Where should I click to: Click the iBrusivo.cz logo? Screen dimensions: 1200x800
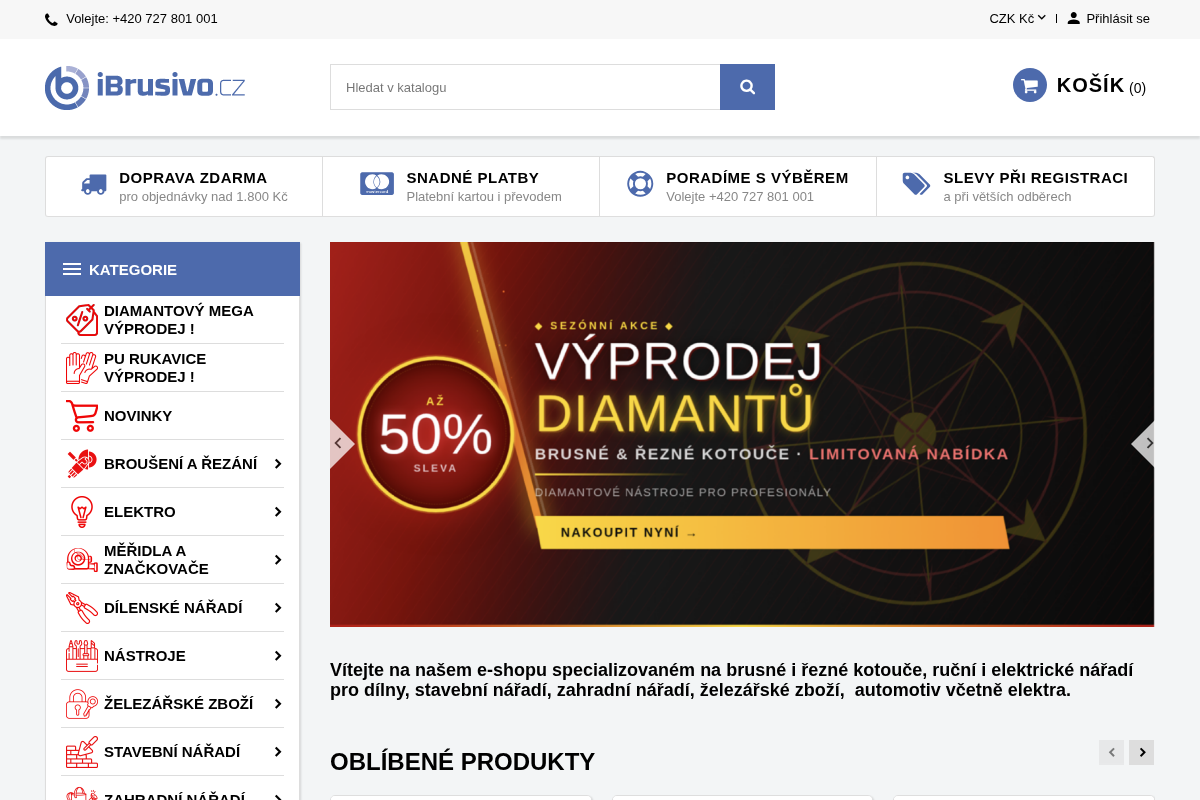coord(145,87)
